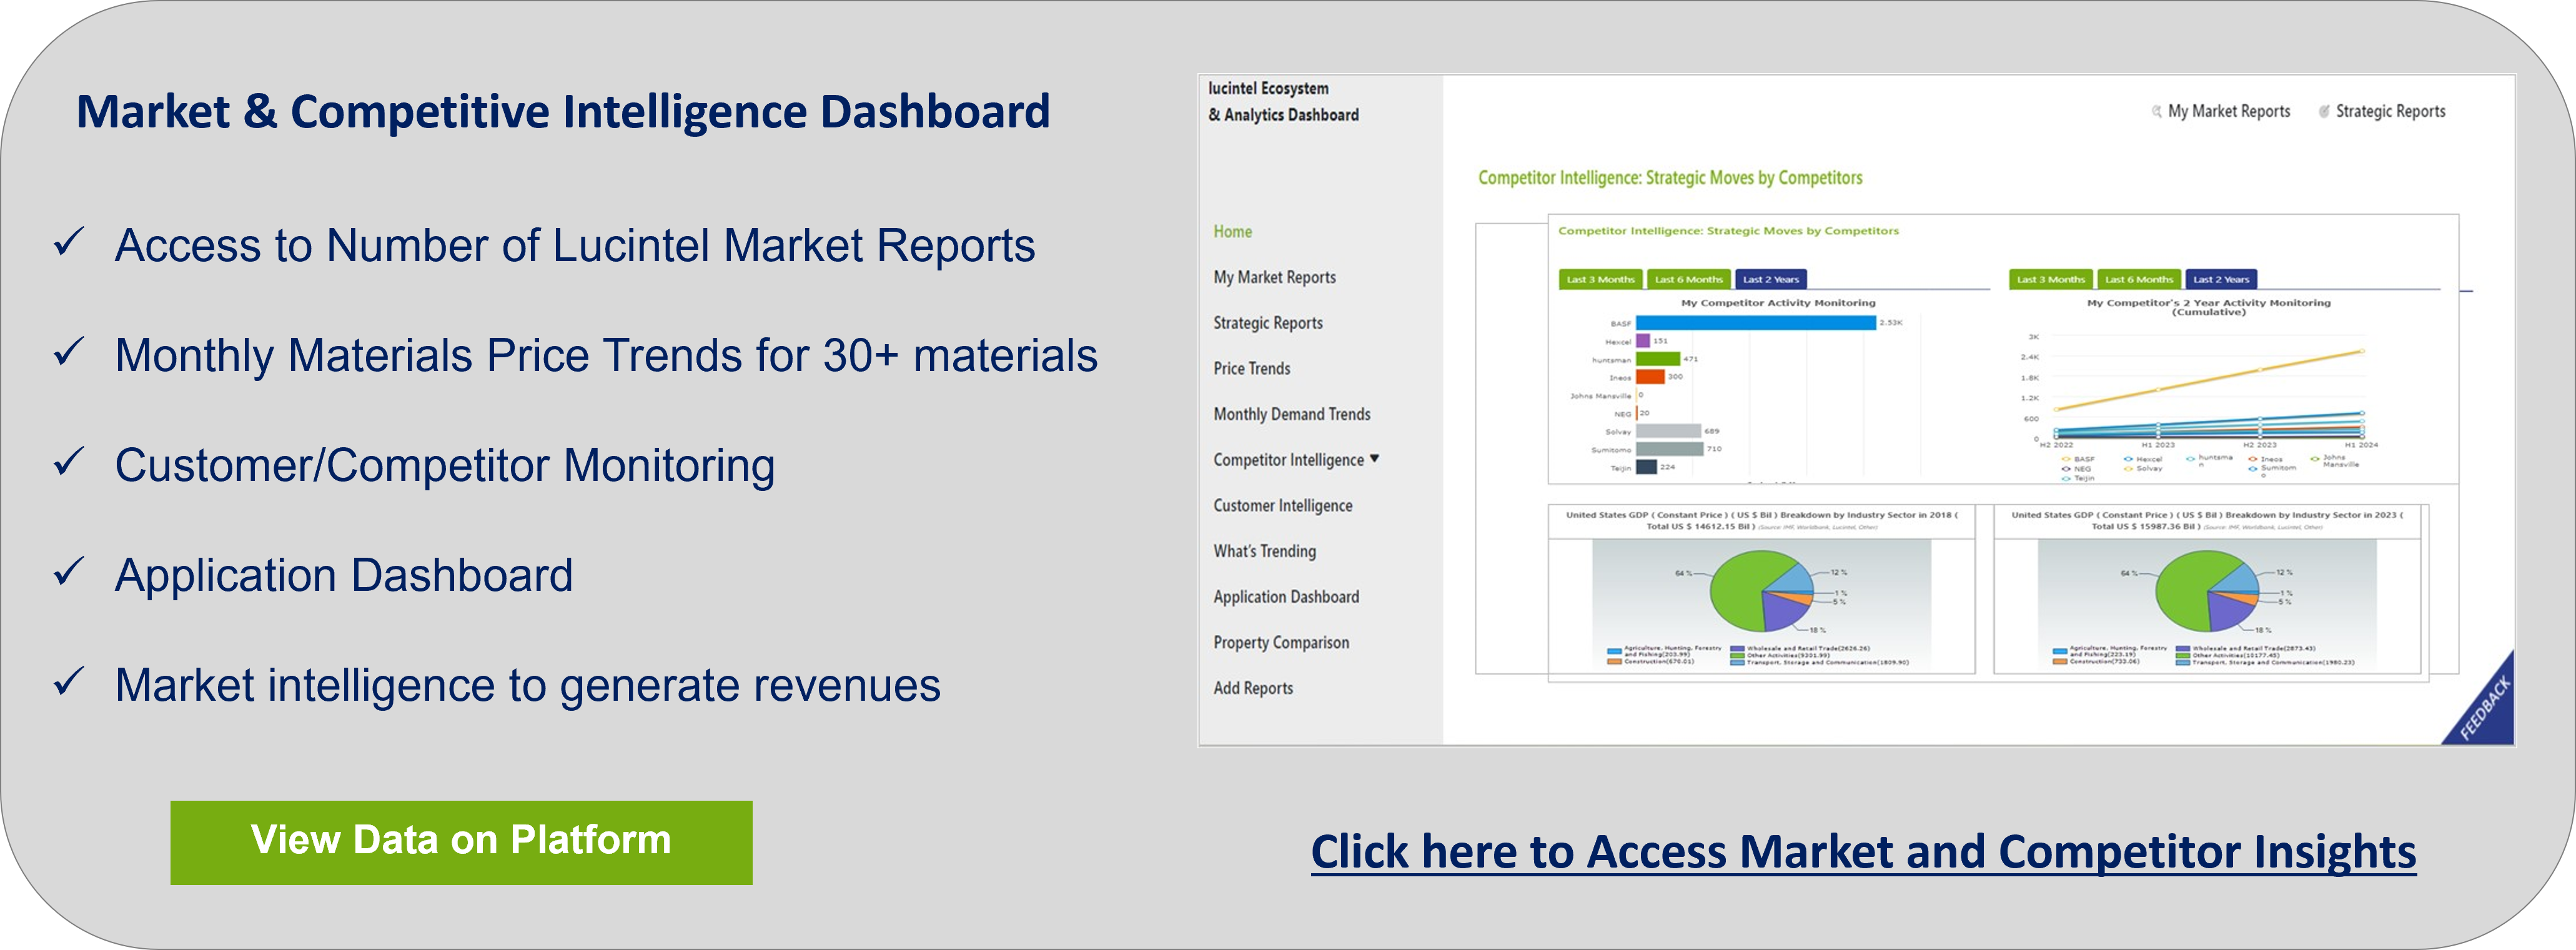Click the Sumitomo bar in the activity chart
The height and width of the screenshot is (950, 2576).
click(1669, 449)
